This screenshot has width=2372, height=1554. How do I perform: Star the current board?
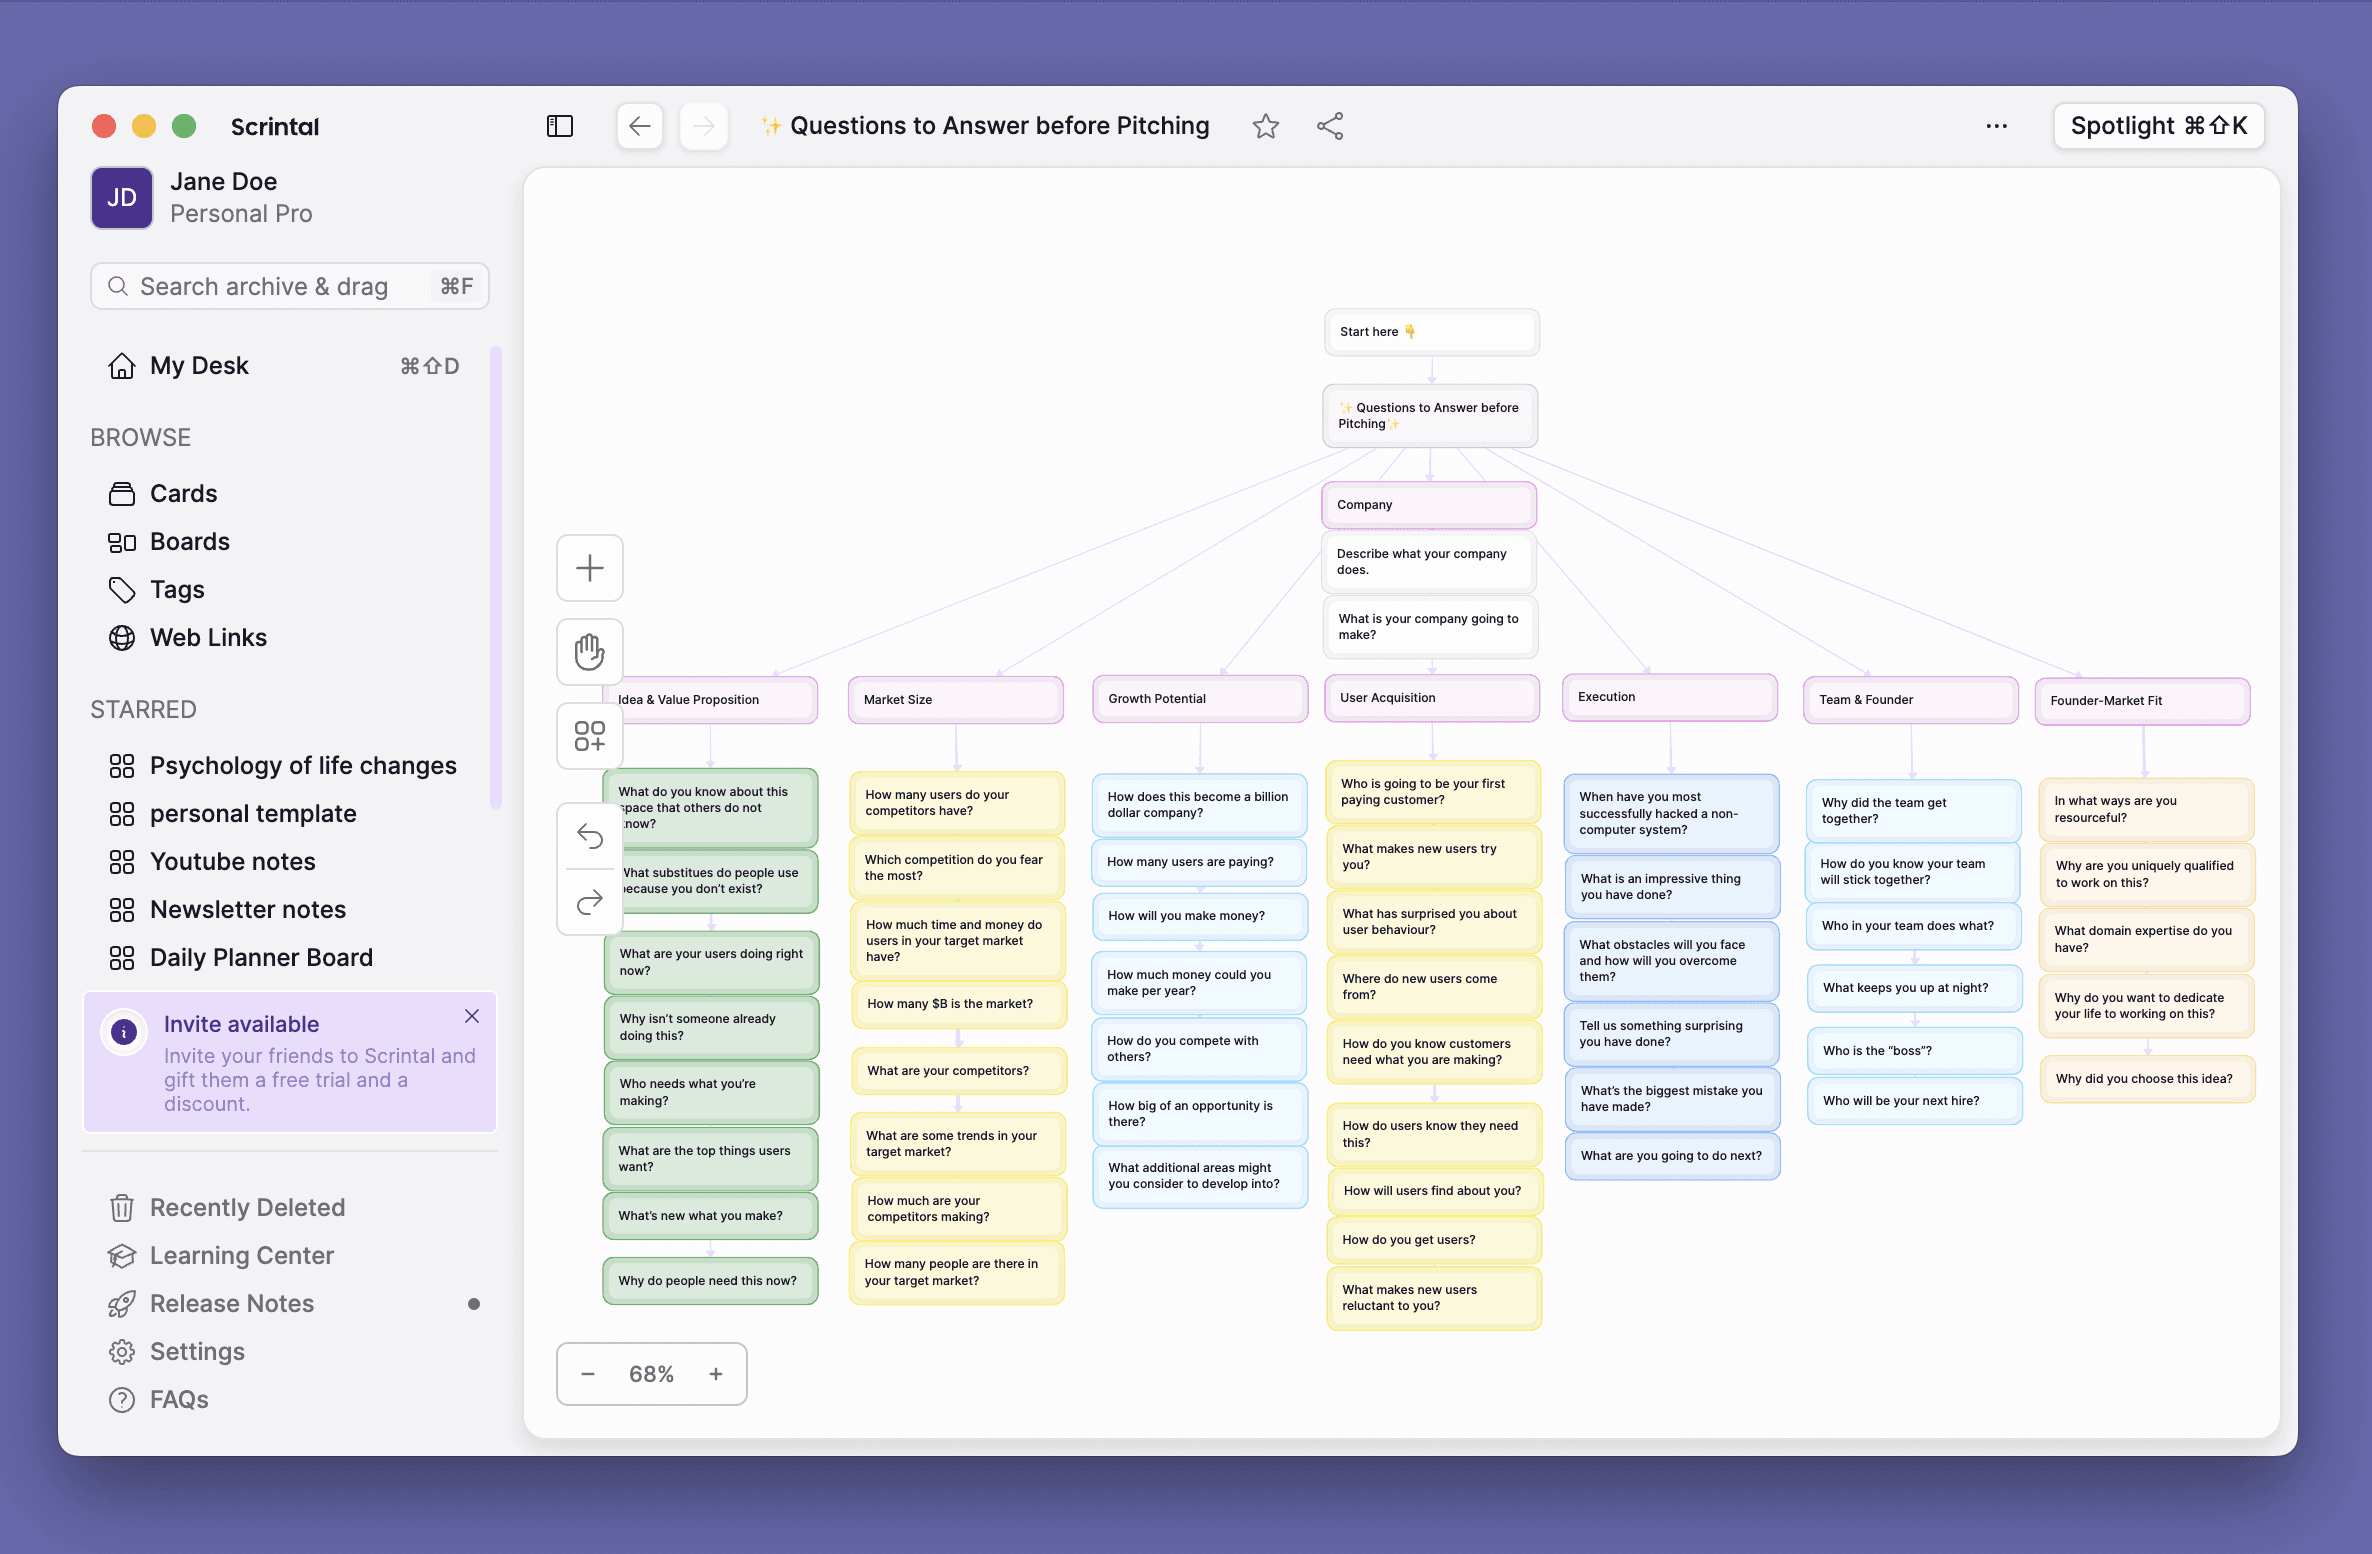coord(1265,126)
